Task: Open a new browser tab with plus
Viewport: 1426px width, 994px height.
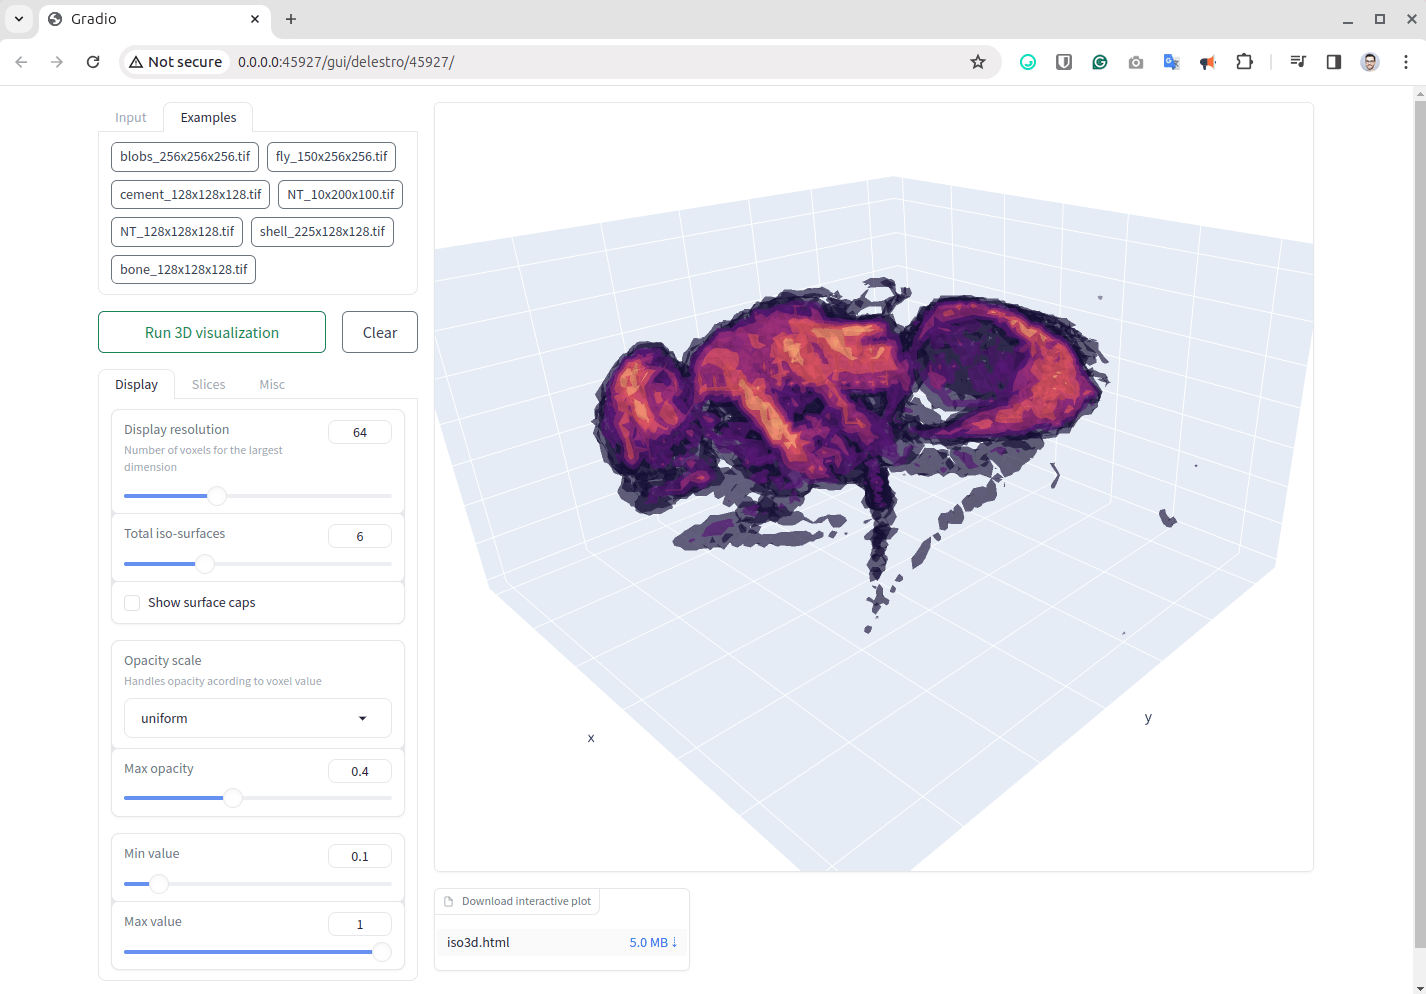Action: [x=291, y=19]
